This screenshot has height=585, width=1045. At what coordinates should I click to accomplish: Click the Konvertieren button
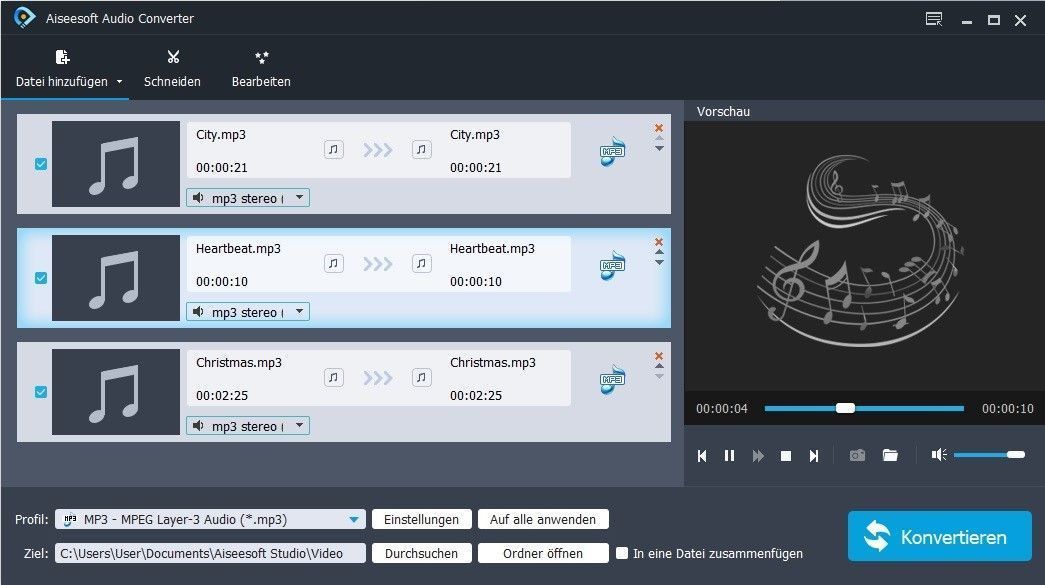click(939, 537)
